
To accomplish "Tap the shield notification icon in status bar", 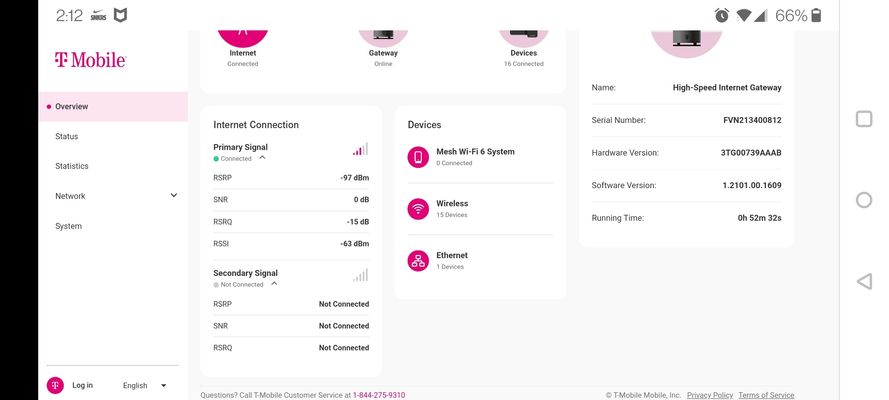I will (120, 15).
